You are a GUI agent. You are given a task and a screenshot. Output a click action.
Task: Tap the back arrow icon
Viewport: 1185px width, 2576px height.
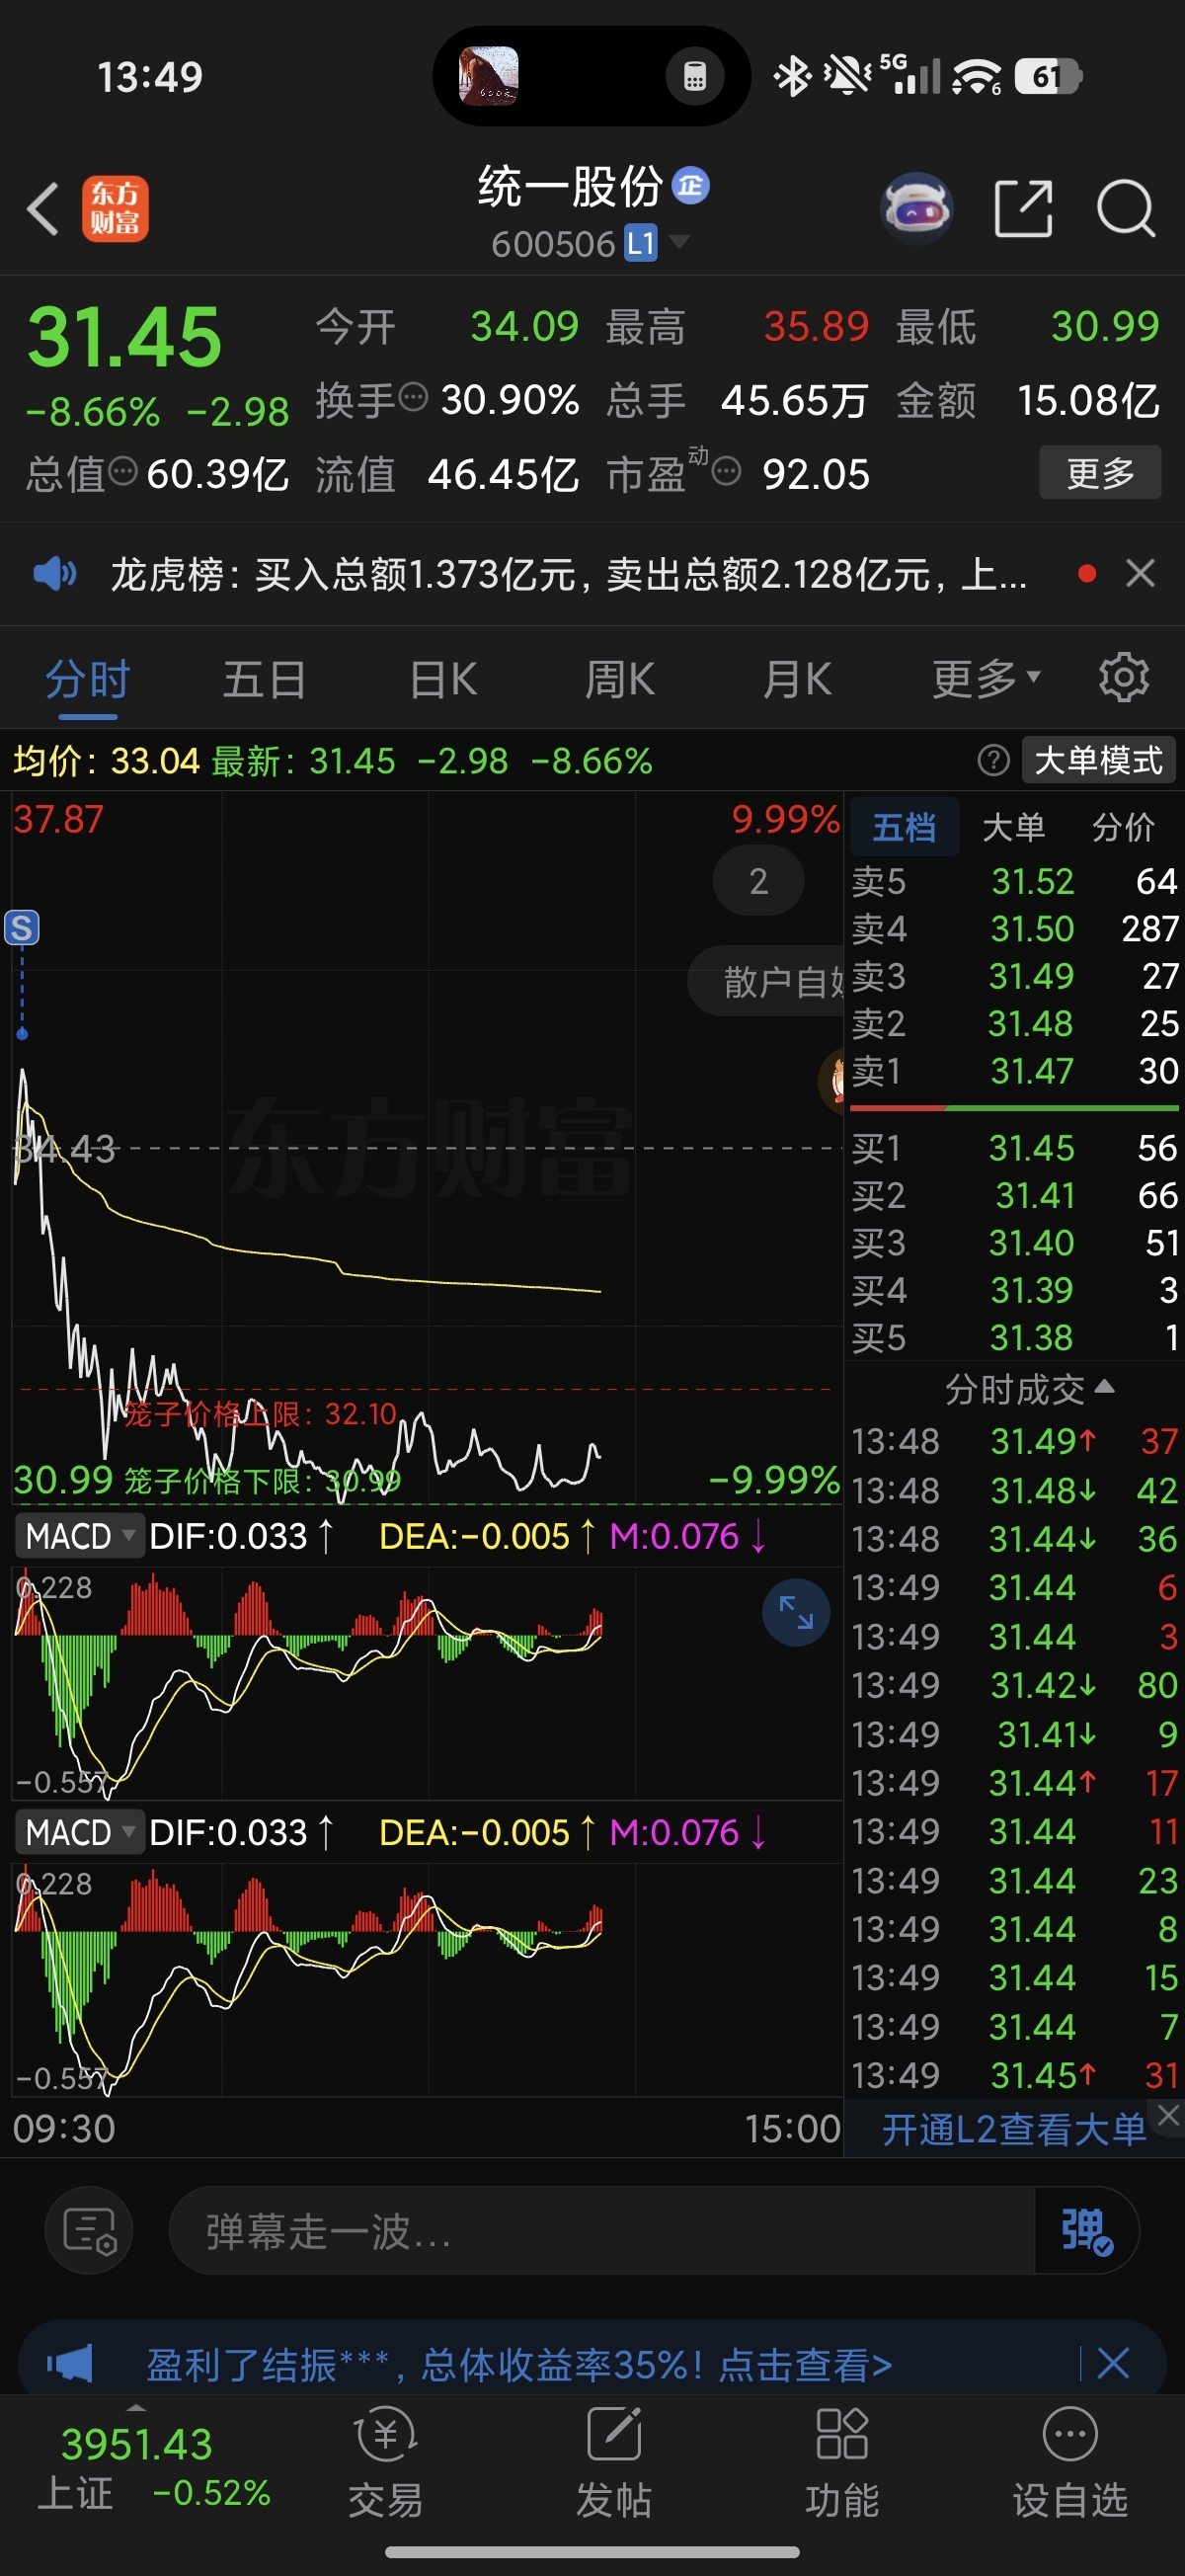43,209
